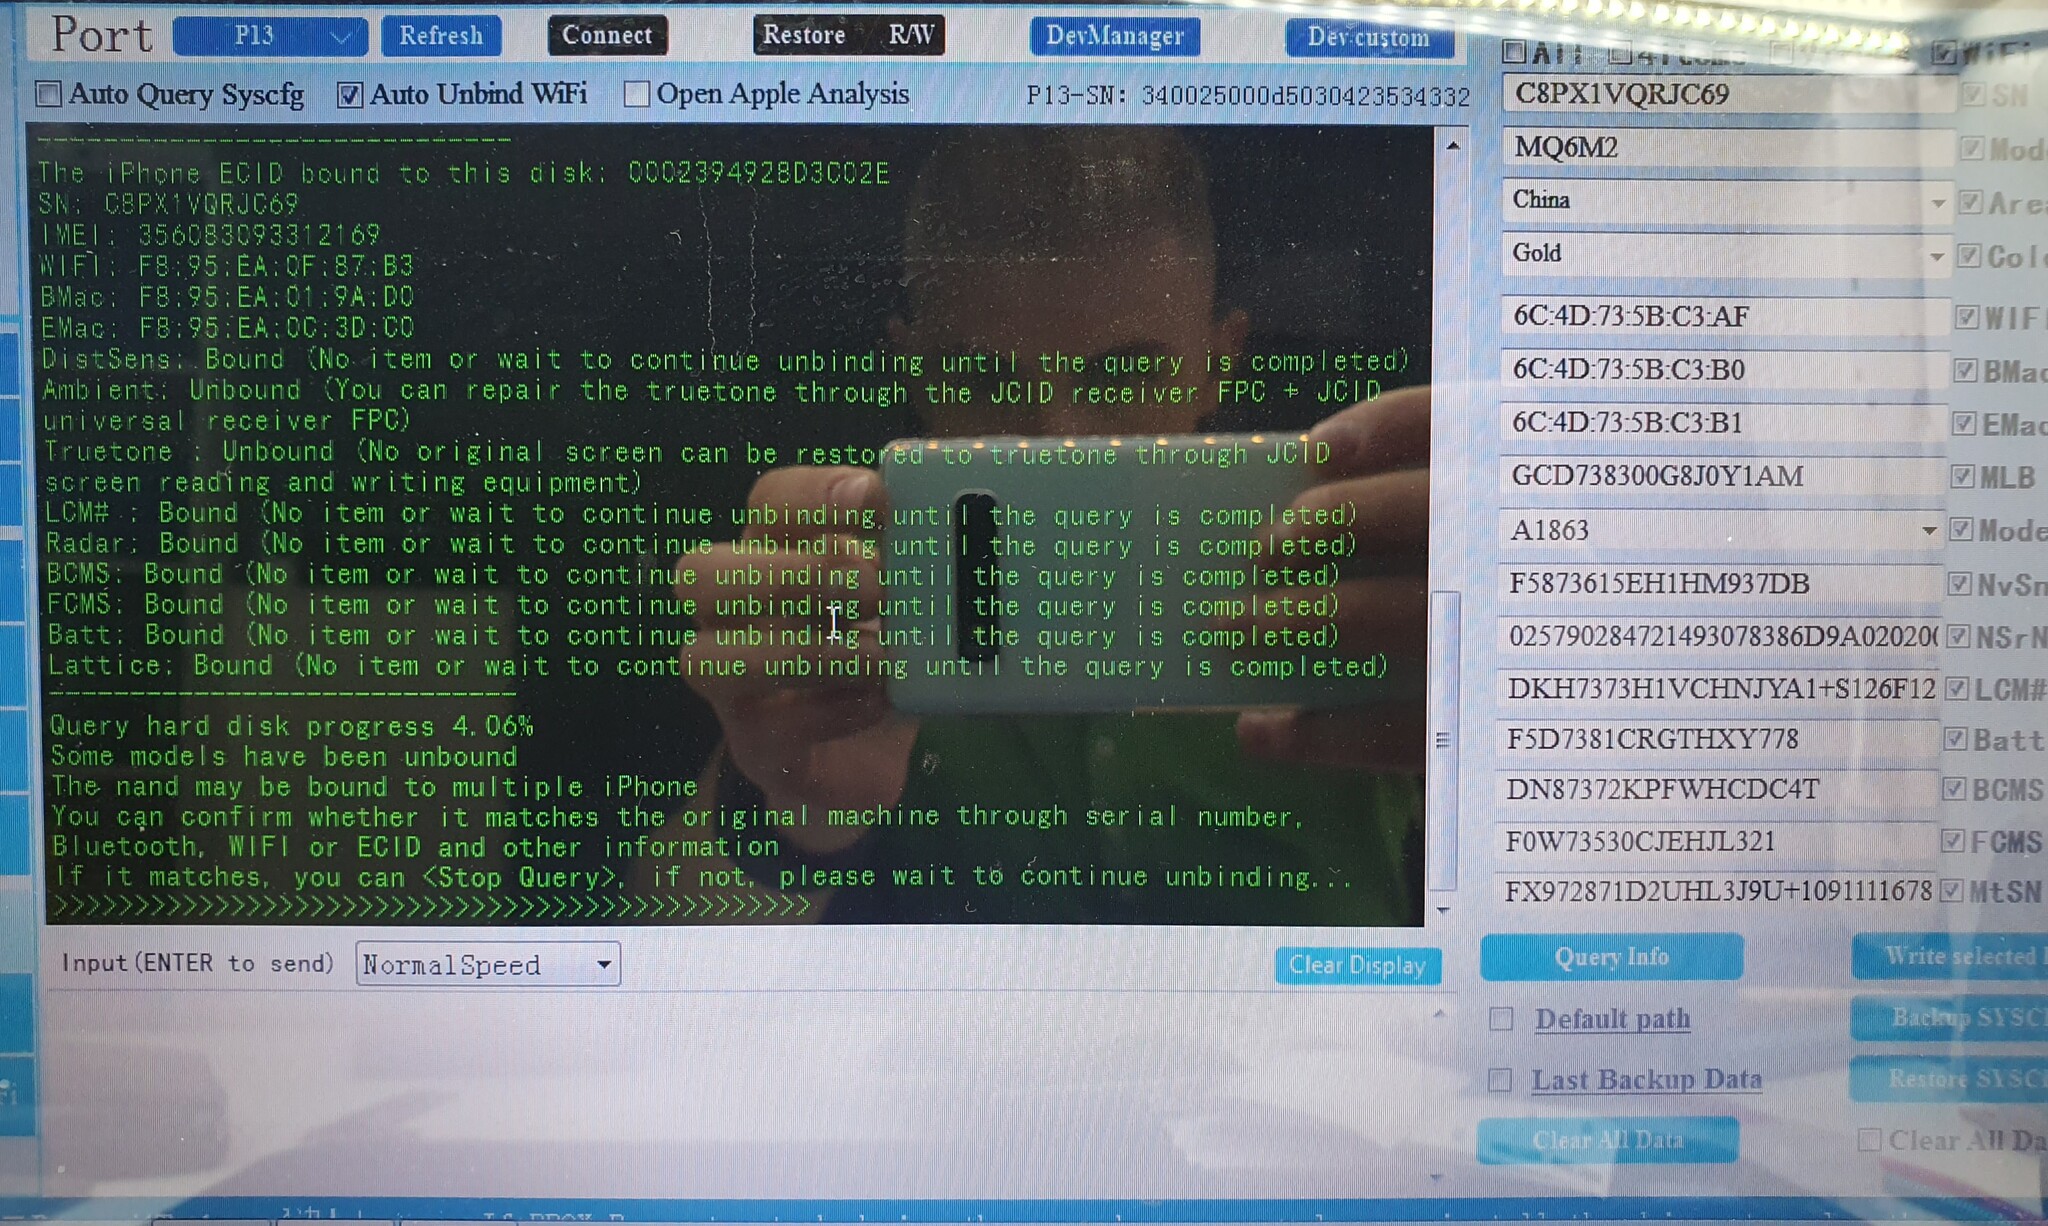This screenshot has height=1226, width=2048.
Task: Toggle the EMac checkbox
Action: [x=1965, y=424]
